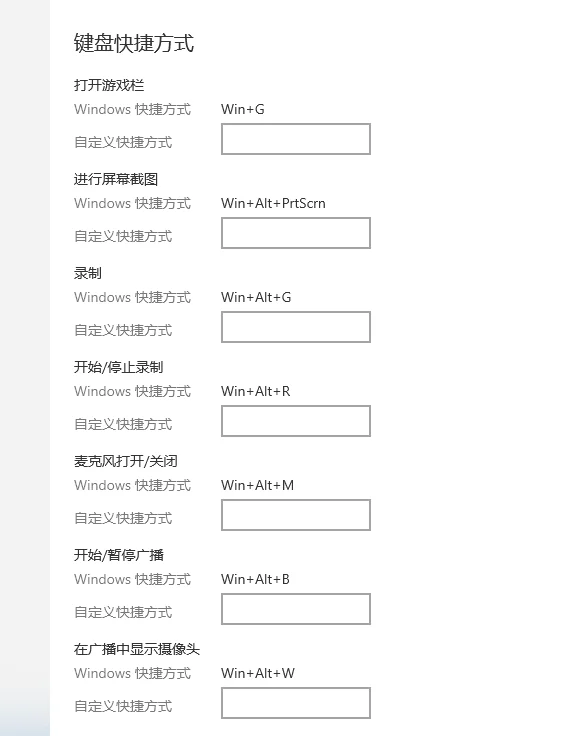Viewport: 576px width, 736px height.
Task: Click the 录制 section title
Action: point(88,273)
